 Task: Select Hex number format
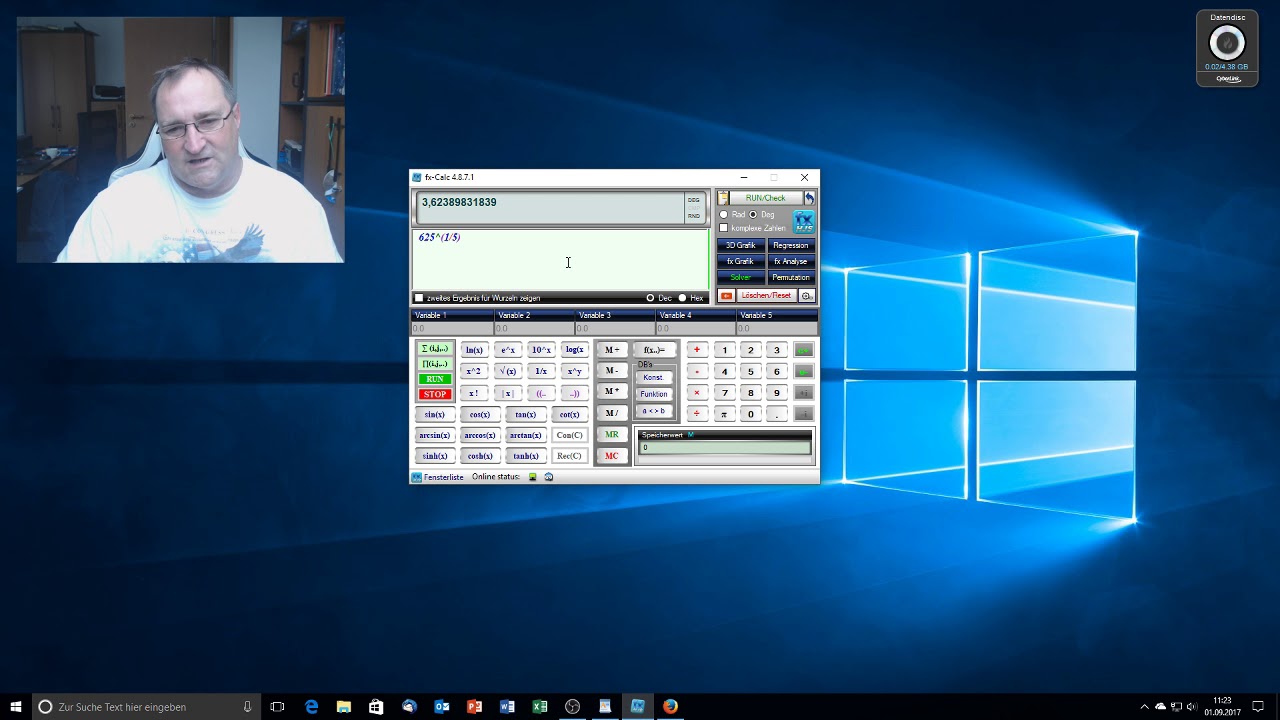click(x=683, y=298)
